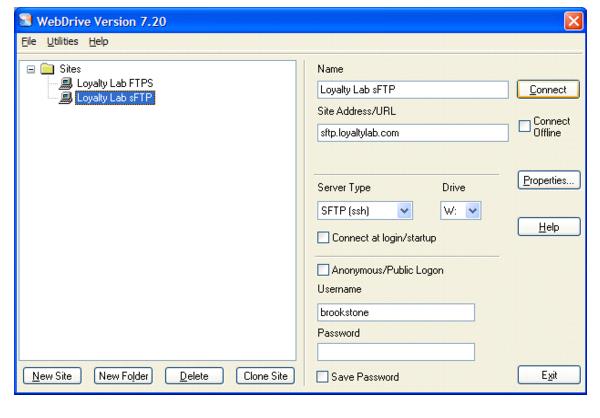This screenshot has width=600, height=418.
Task: Click the New Folder button
Action: point(123,376)
